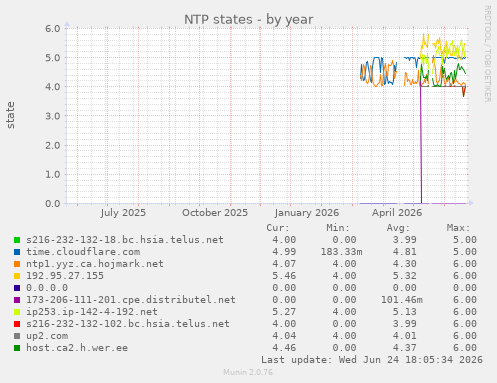Click the legend label host.ca2.h.wer.ee

77,348
